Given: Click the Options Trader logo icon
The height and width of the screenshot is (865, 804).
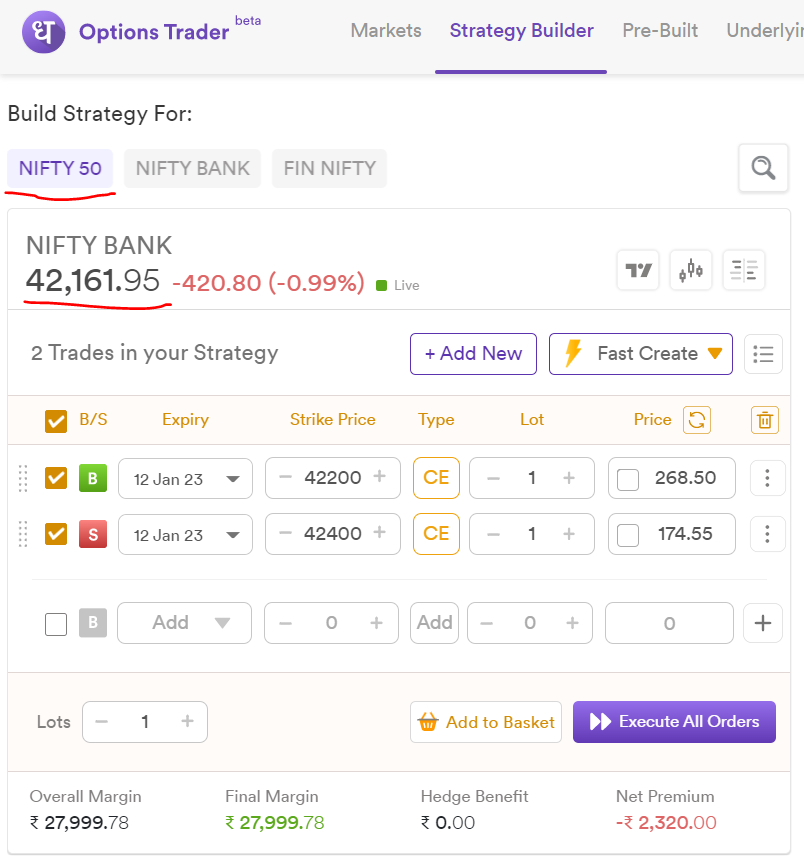Looking at the screenshot, I should (44, 32).
